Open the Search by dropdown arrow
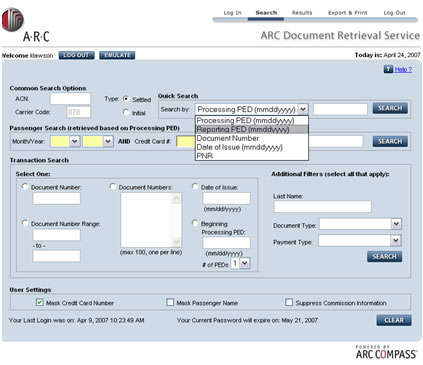The height and width of the screenshot is (365, 423). (303, 109)
